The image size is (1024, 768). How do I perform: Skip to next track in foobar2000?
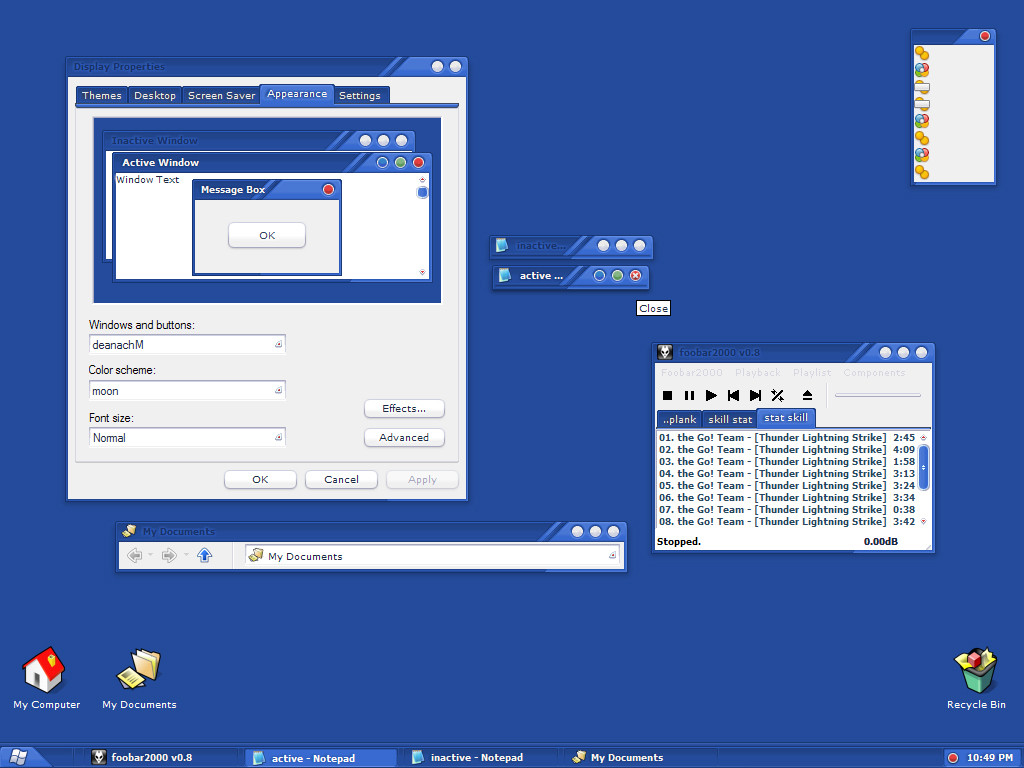[756, 395]
